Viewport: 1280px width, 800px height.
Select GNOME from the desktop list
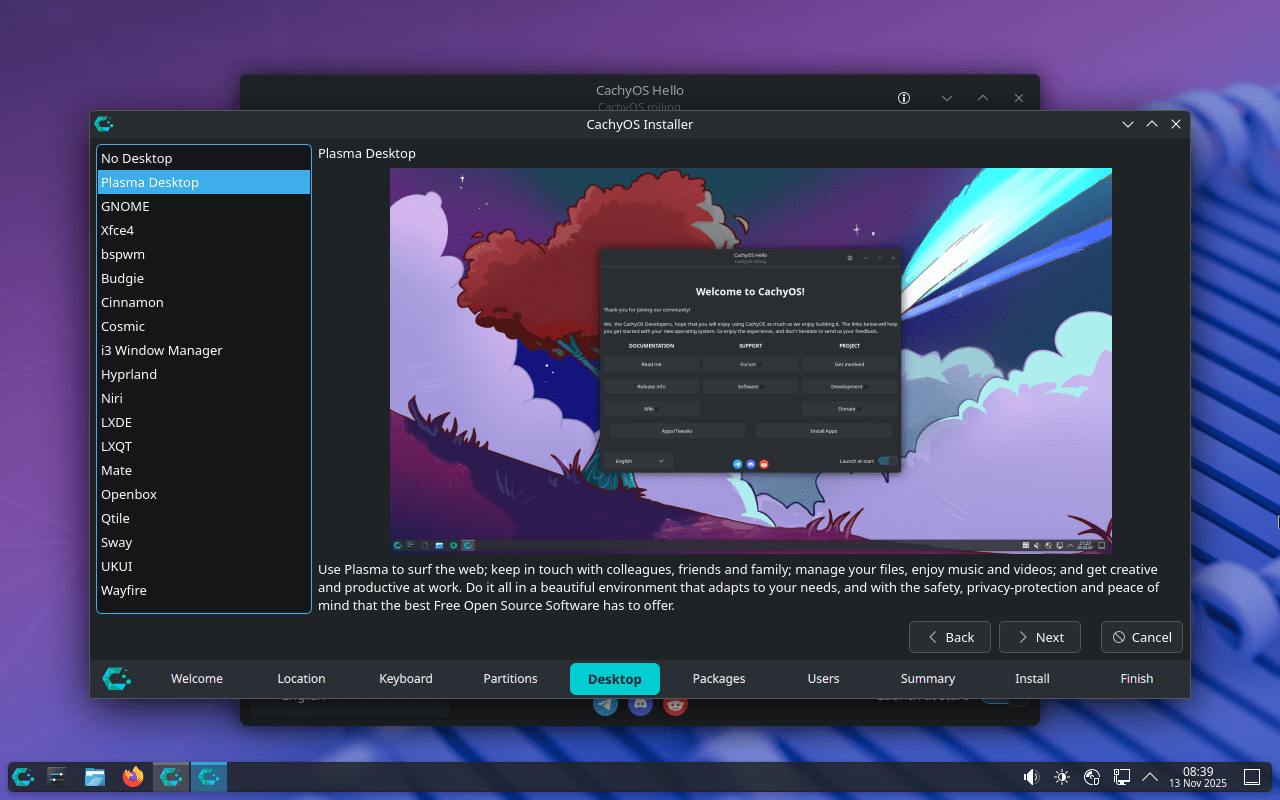tap(125, 206)
